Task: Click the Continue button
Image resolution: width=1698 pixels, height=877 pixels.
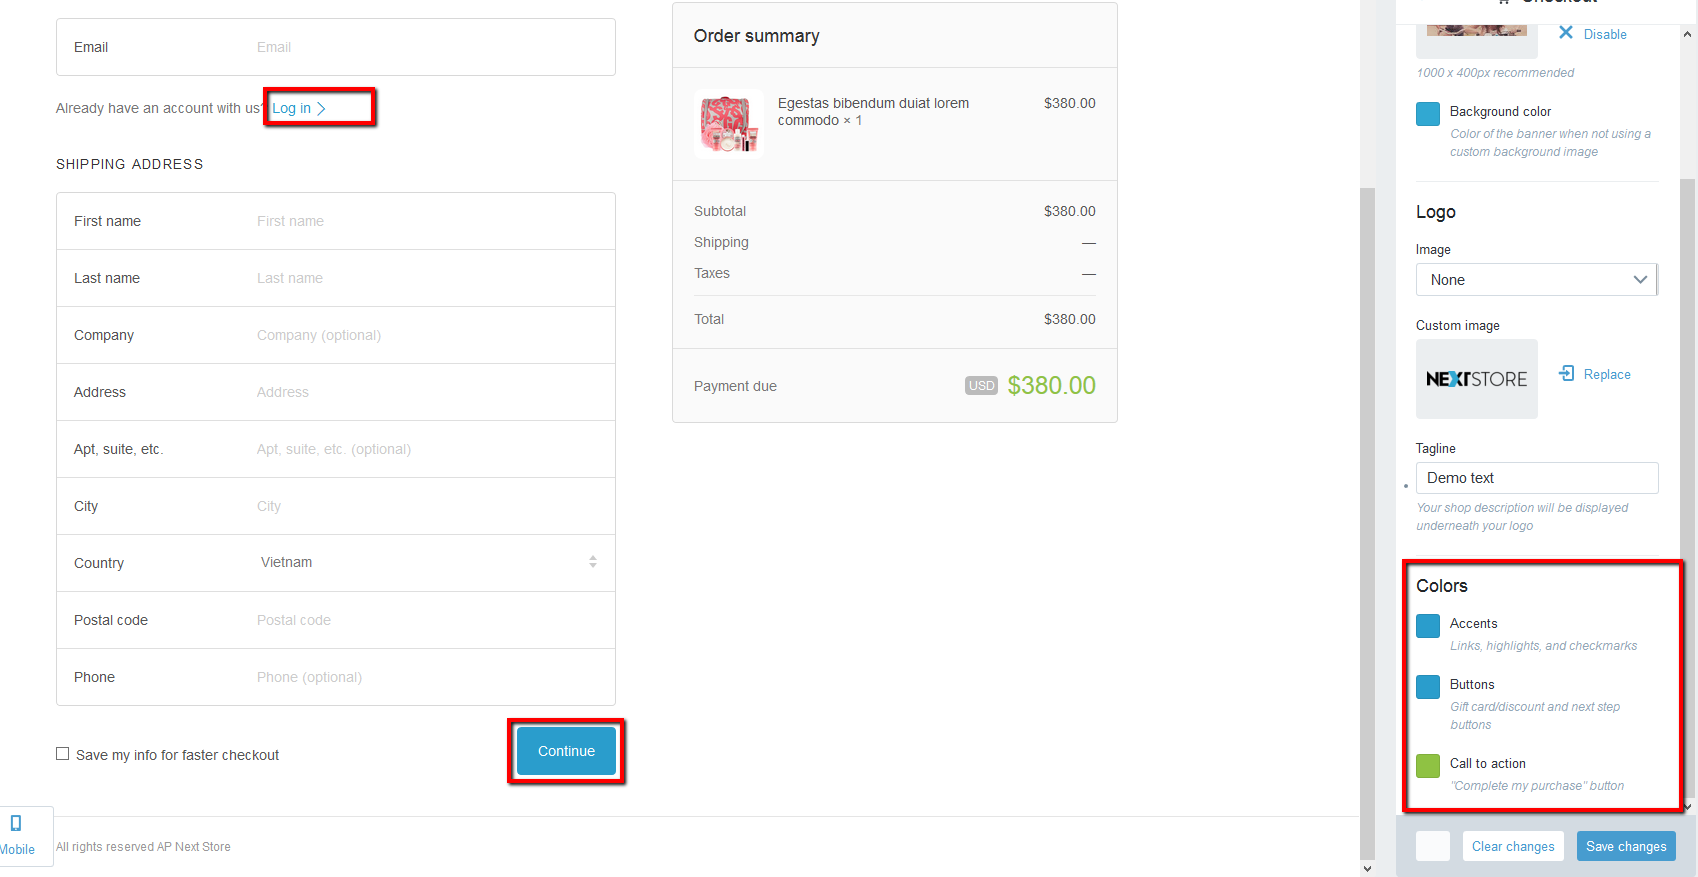Action: [x=566, y=751]
